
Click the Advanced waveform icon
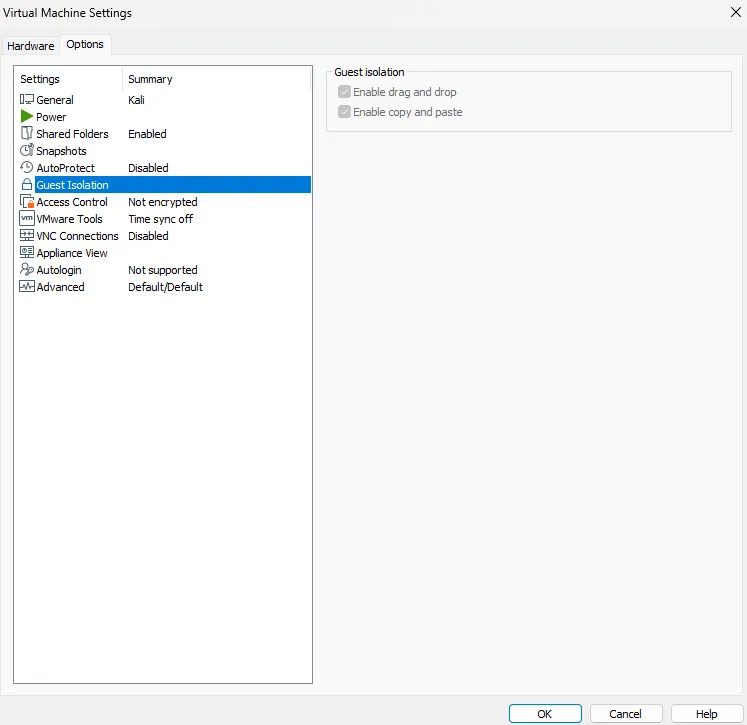[27, 286]
